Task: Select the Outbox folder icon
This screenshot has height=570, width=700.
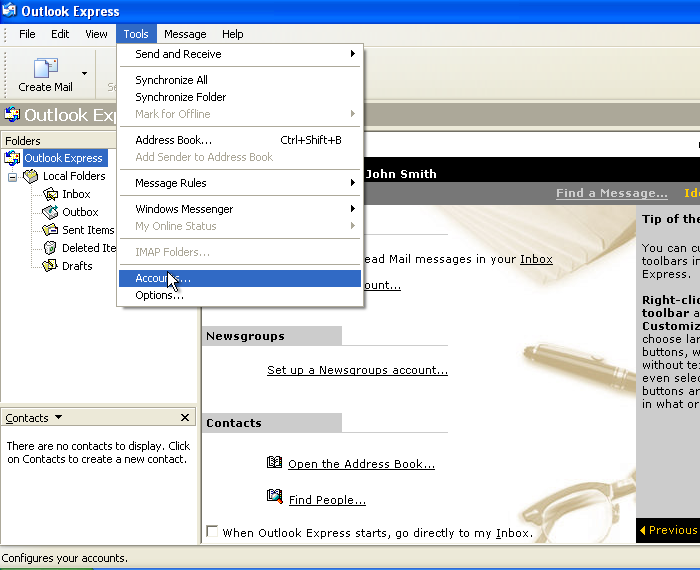Action: [x=51, y=212]
